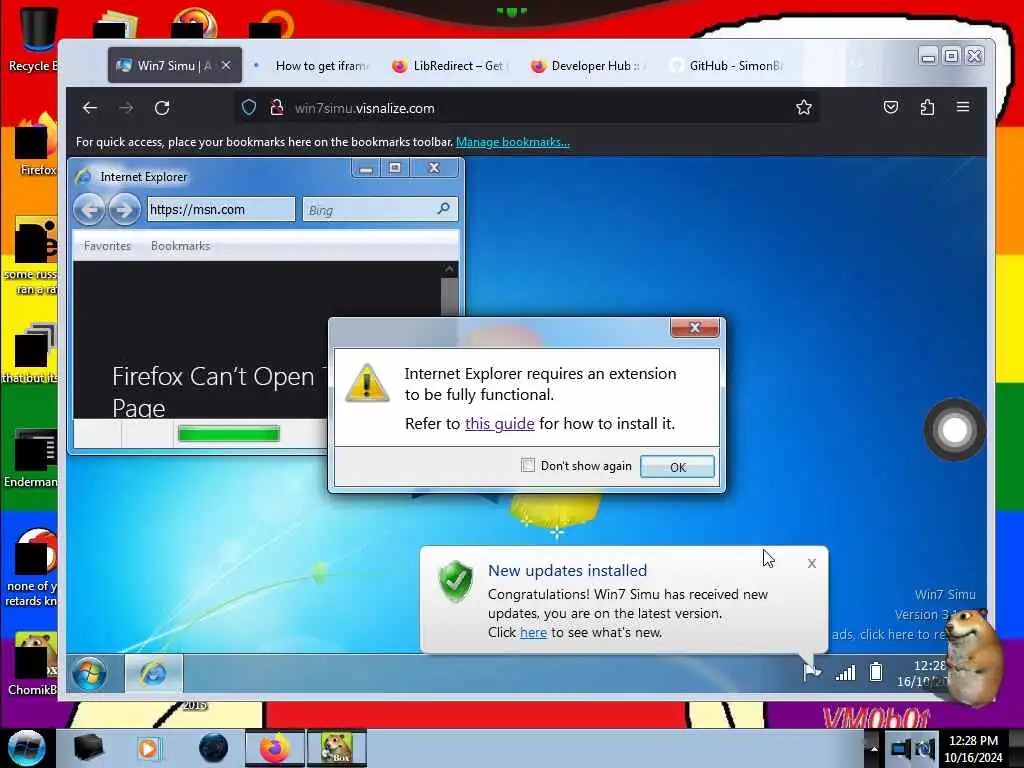
Task: Close the extension warning dialog
Action: [695, 327]
